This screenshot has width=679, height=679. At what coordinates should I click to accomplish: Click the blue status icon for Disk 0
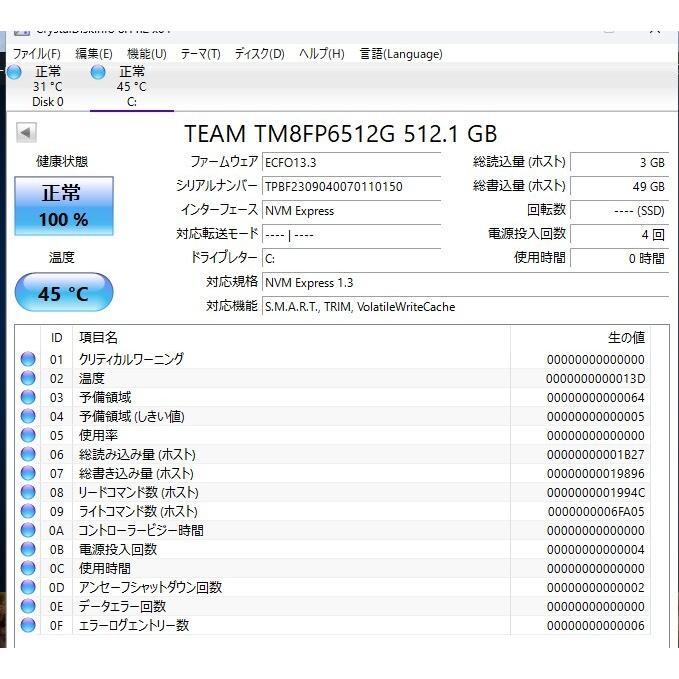(14, 72)
